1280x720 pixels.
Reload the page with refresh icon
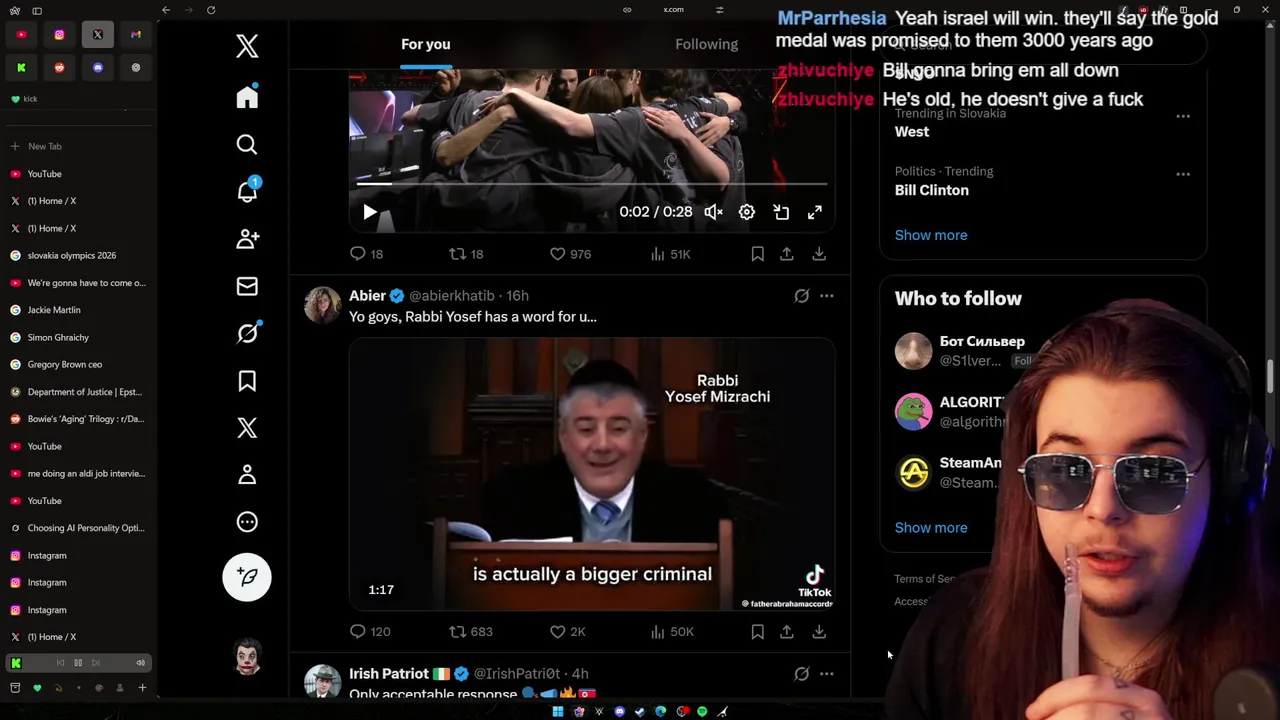click(211, 10)
